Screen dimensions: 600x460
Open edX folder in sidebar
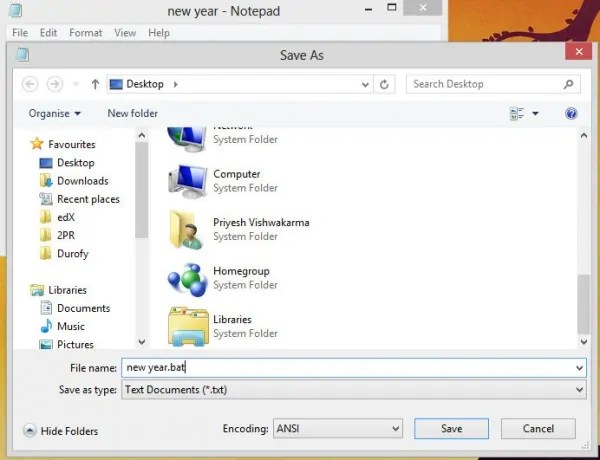[x=57, y=217]
